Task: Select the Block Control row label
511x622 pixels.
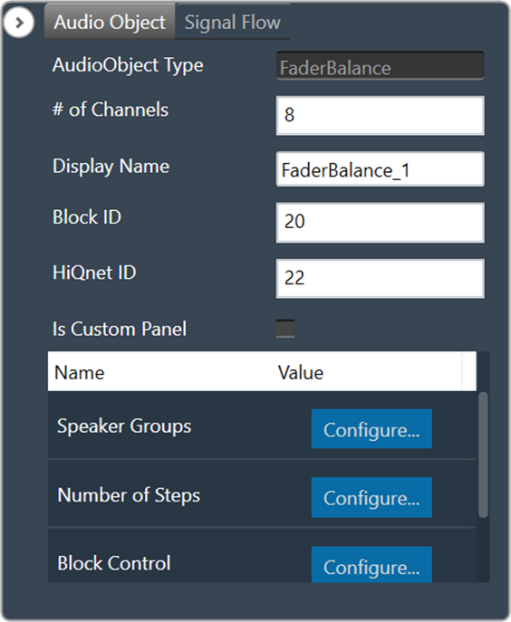Action: click(x=114, y=563)
